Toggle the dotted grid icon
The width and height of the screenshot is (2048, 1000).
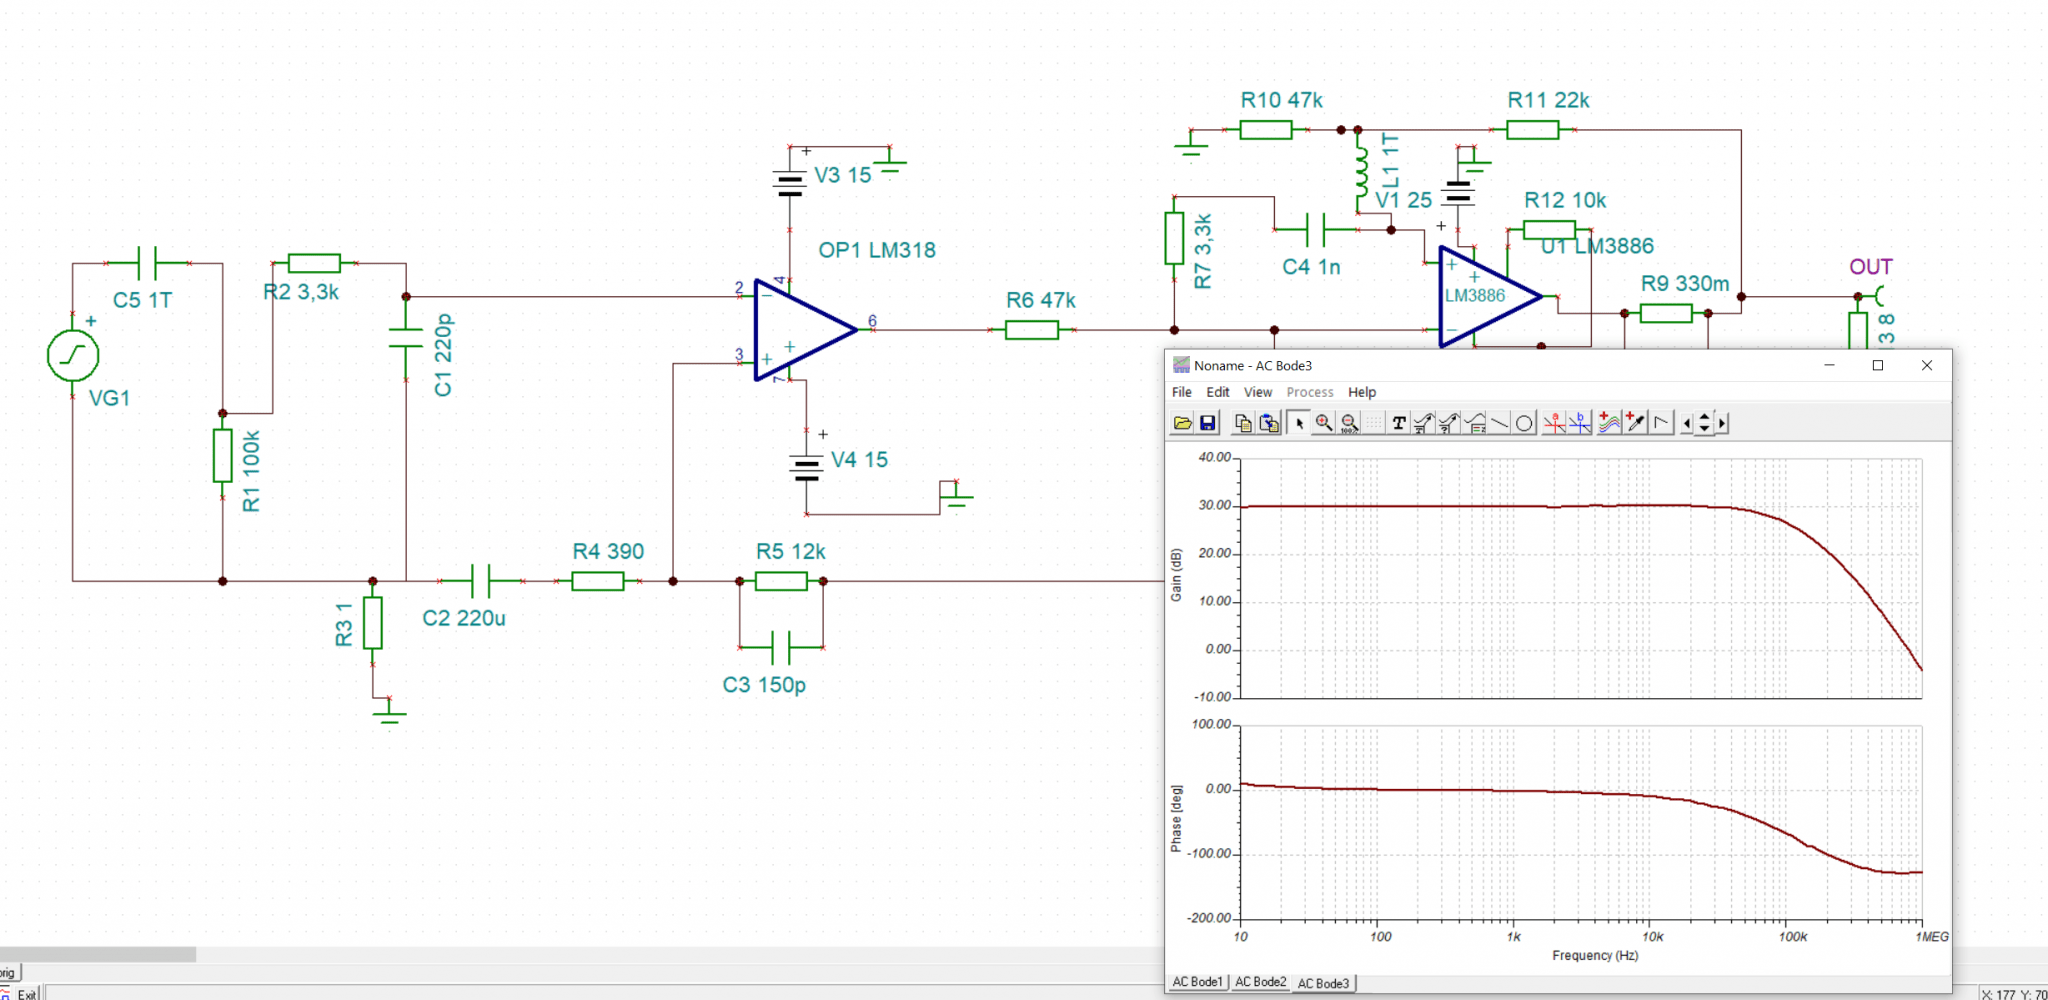[1374, 423]
